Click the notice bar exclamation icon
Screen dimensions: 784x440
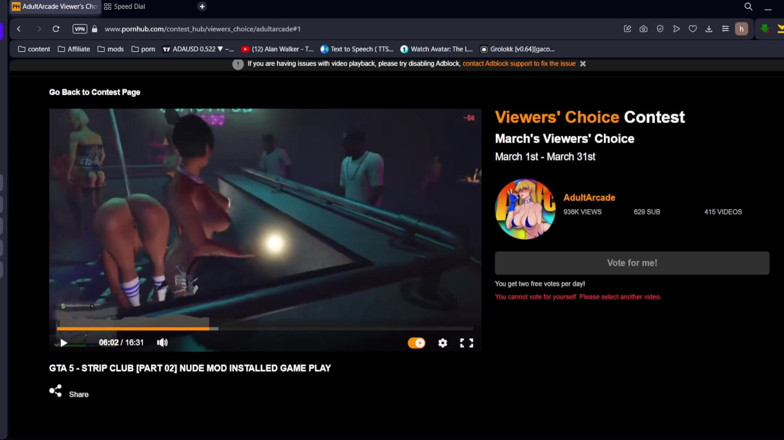coord(238,64)
